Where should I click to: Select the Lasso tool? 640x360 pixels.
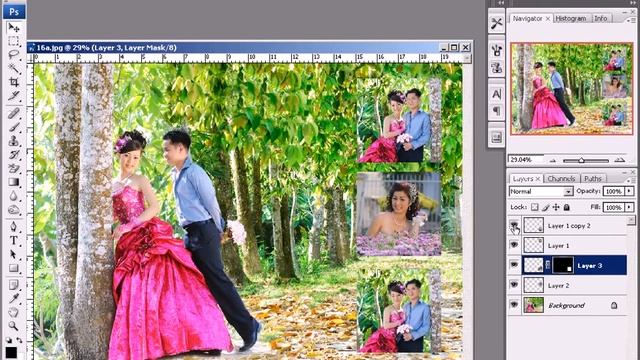[x=13, y=54]
